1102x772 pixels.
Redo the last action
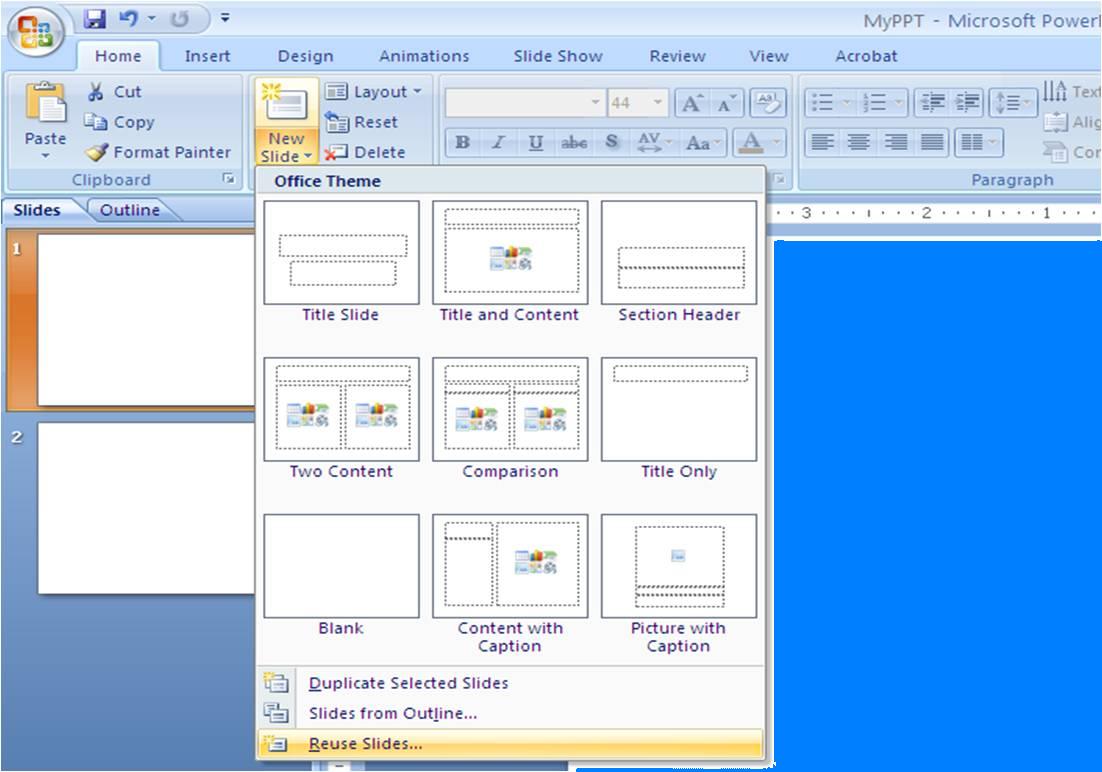180,19
